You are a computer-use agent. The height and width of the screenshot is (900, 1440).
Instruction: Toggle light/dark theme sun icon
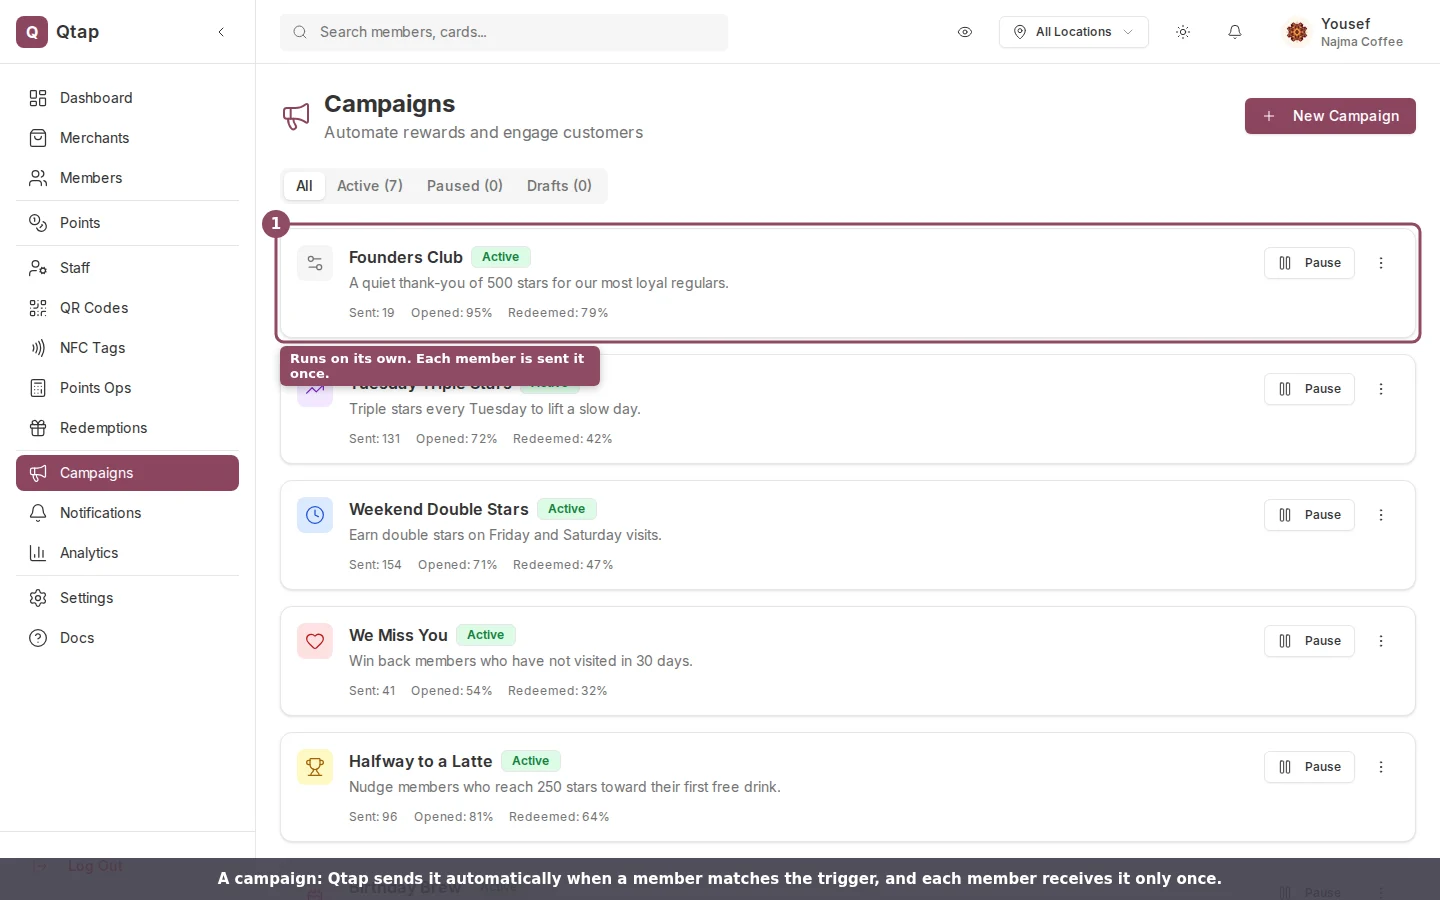1183,32
